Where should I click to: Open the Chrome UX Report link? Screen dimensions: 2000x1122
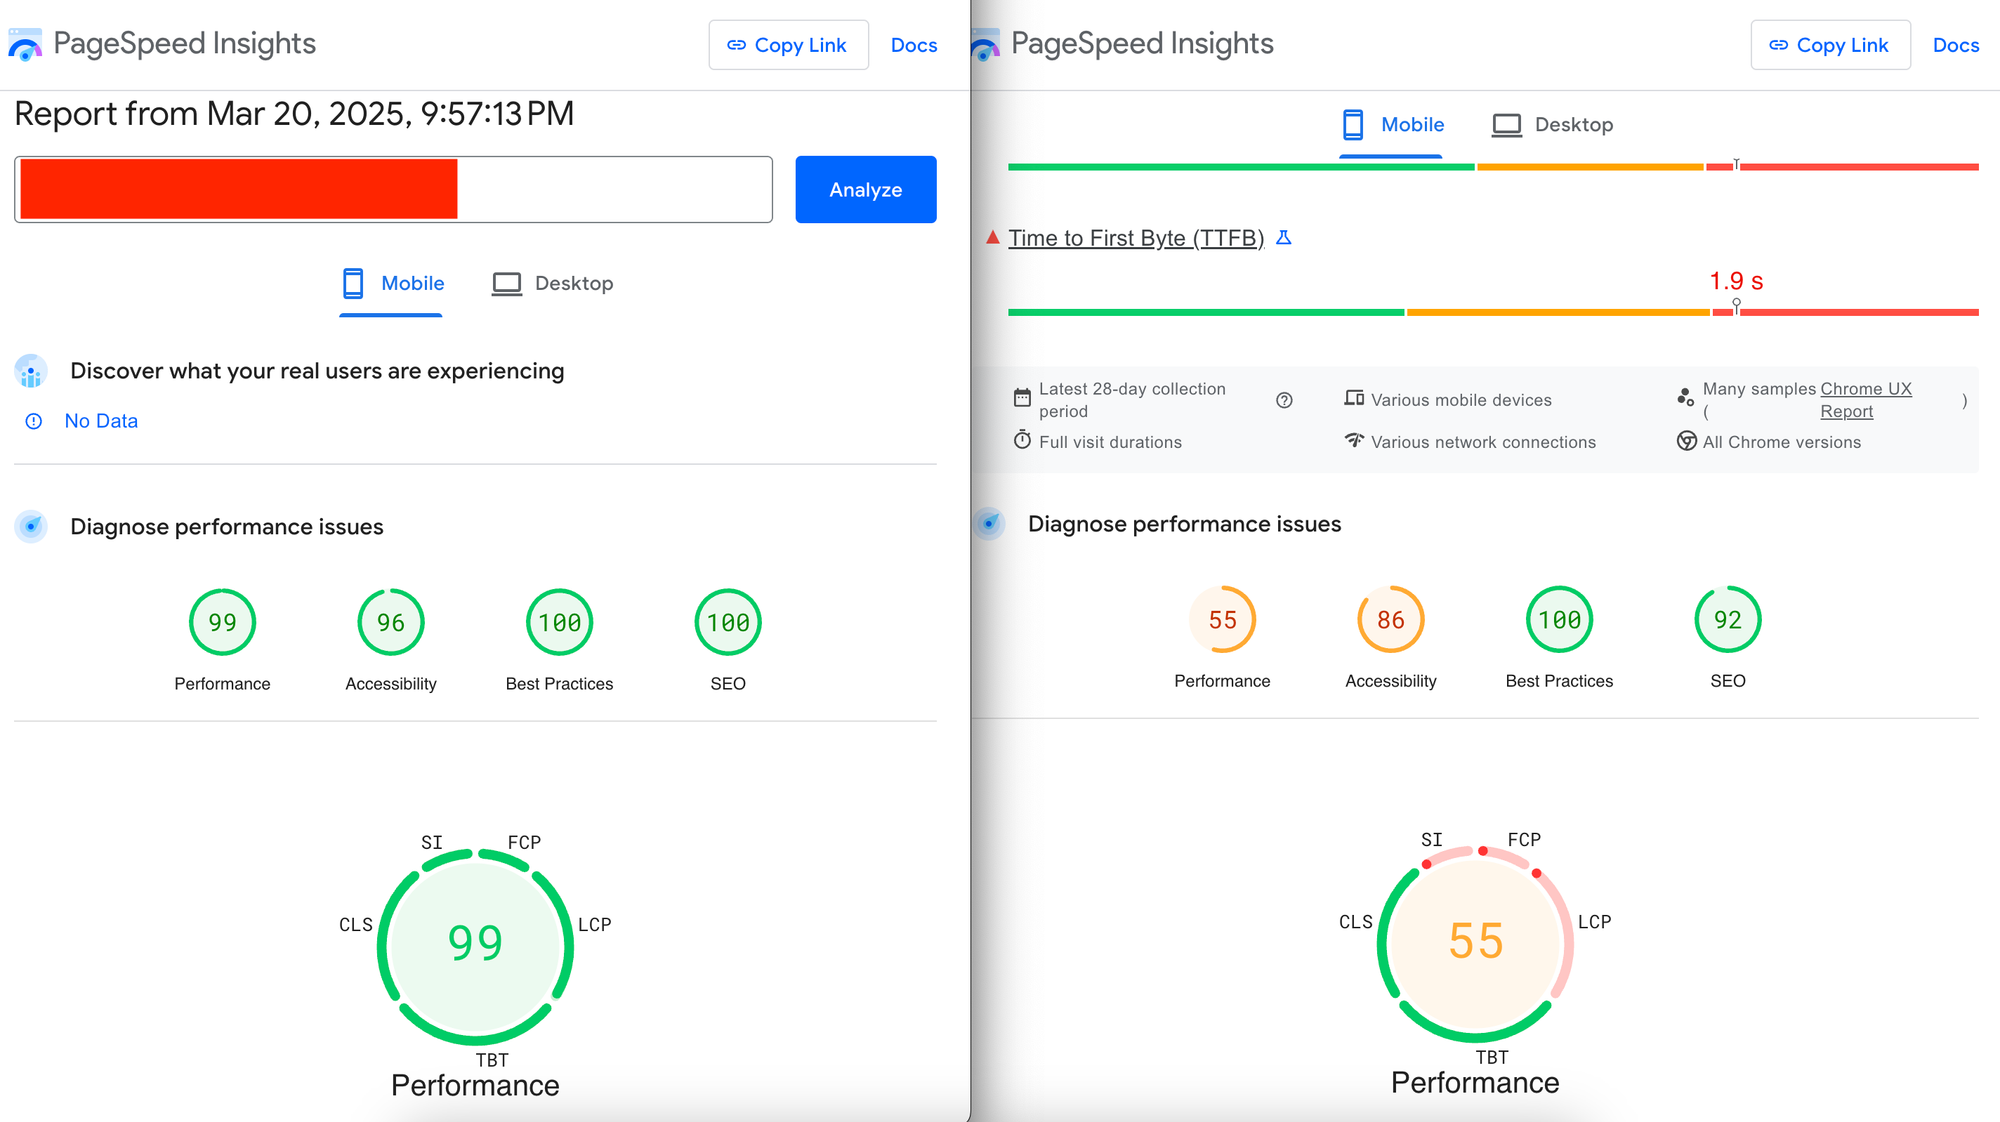pos(1865,389)
